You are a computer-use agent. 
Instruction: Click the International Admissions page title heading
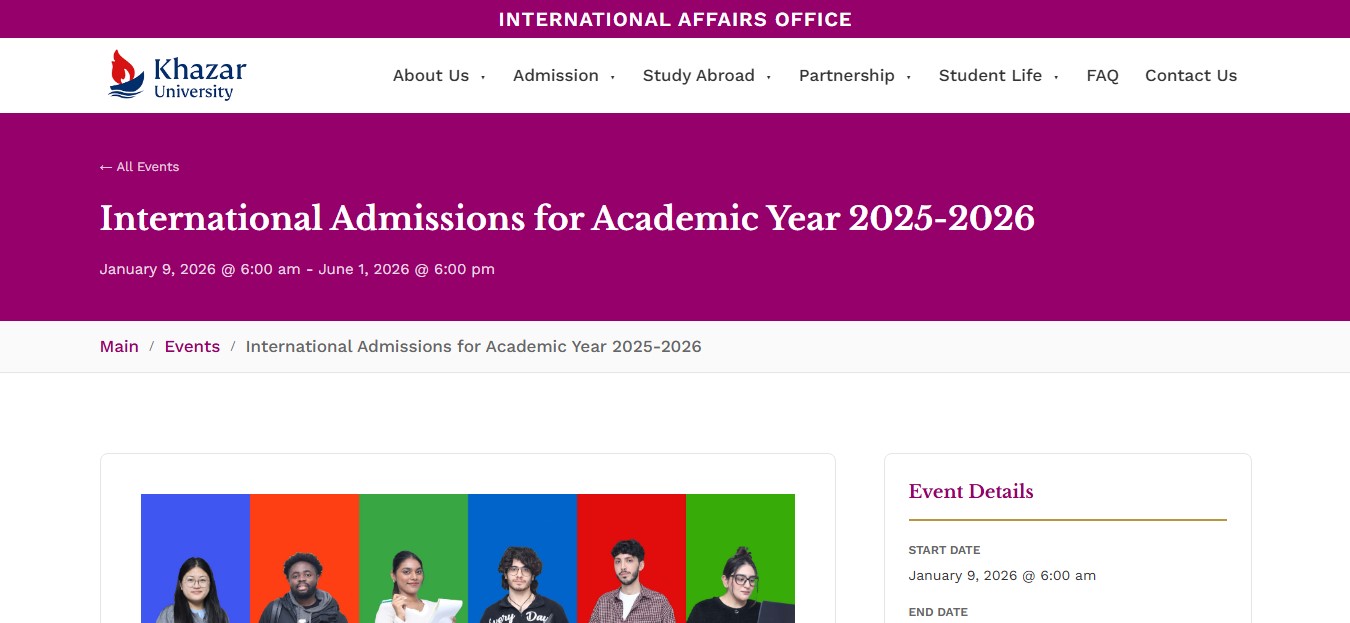click(x=567, y=218)
